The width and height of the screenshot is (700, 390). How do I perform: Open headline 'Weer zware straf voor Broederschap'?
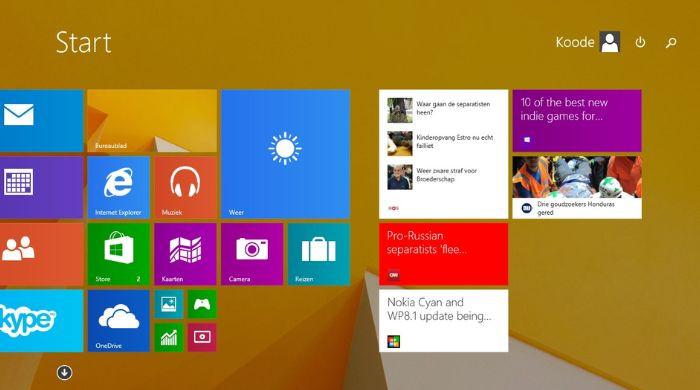point(446,175)
